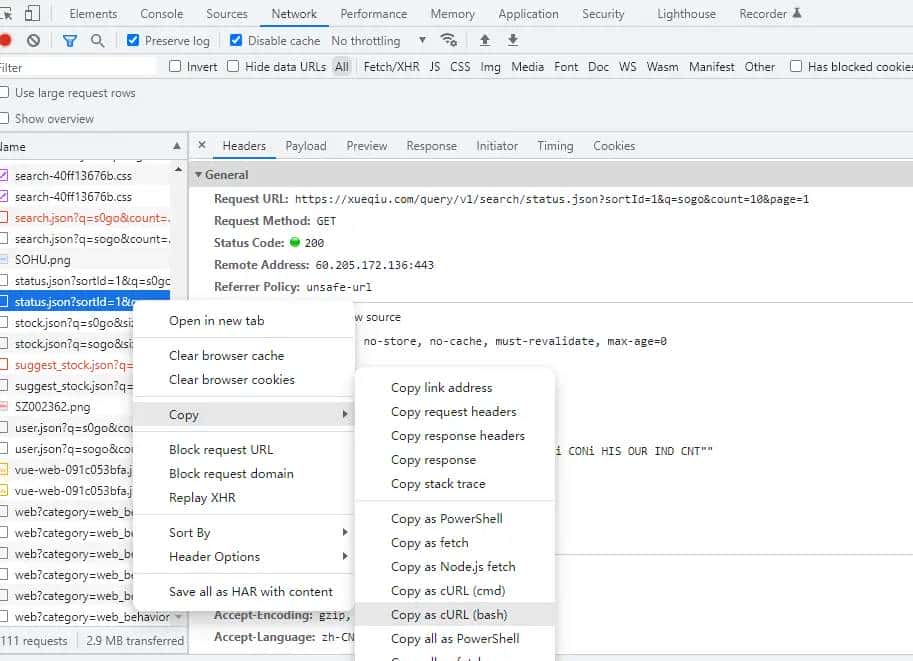The height and width of the screenshot is (661, 913).
Task: Filter requests by Fetch/XHR type
Action: pyautogui.click(x=391, y=67)
